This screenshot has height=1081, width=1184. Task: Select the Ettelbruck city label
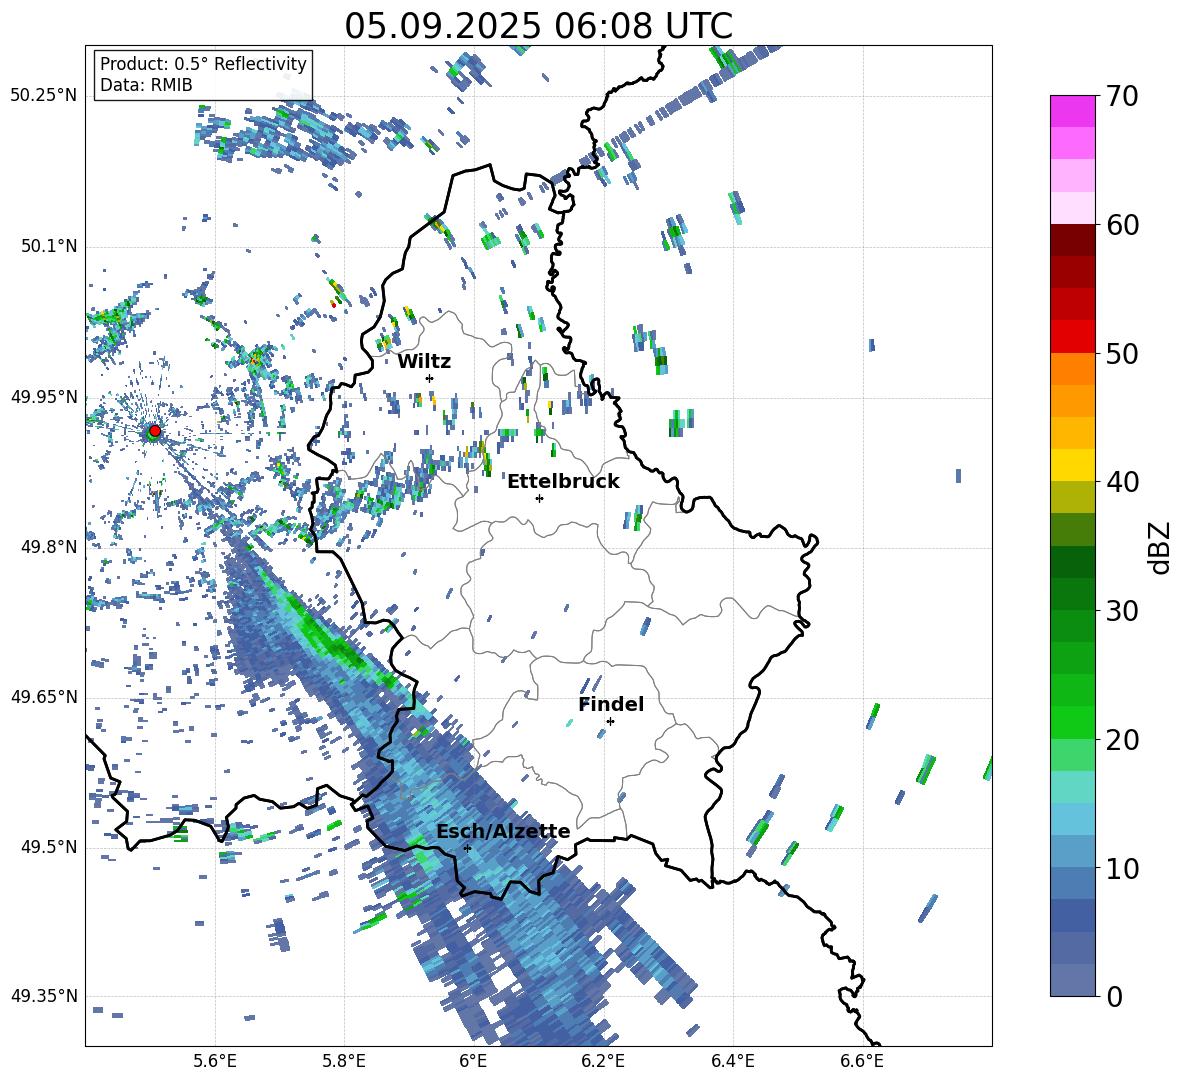pos(563,481)
